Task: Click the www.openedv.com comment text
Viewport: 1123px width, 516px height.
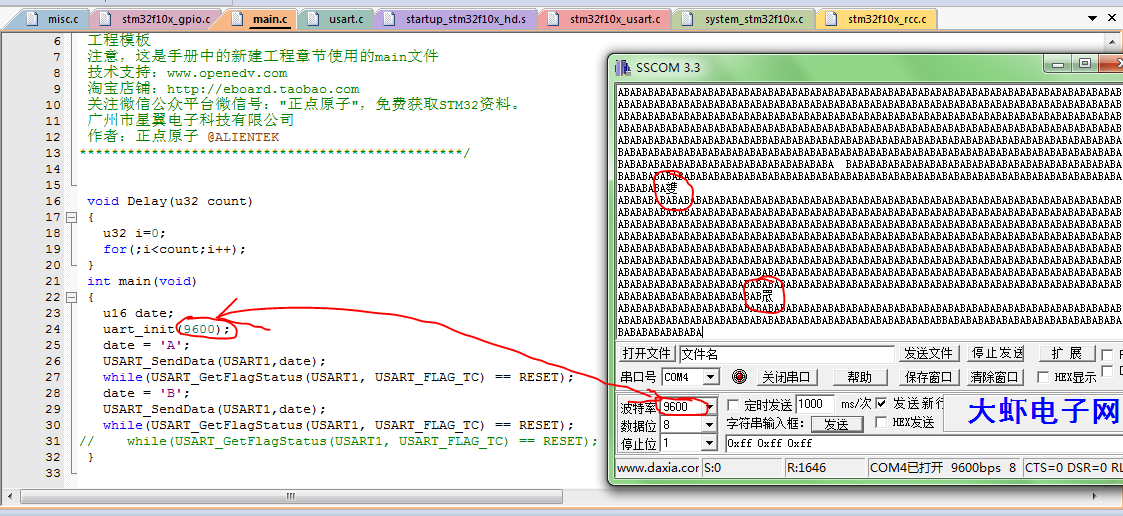Action: tap(226, 73)
